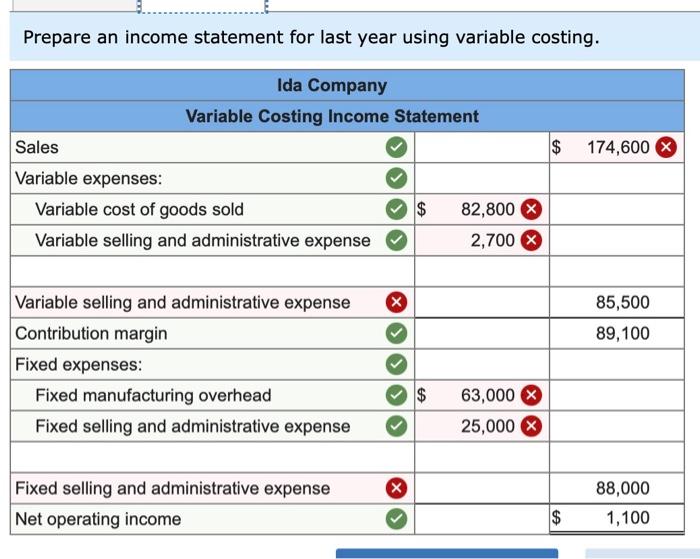This screenshot has width=700, height=559.
Task: Select the 2,700 variable selling expense cell
Action: click(482, 241)
